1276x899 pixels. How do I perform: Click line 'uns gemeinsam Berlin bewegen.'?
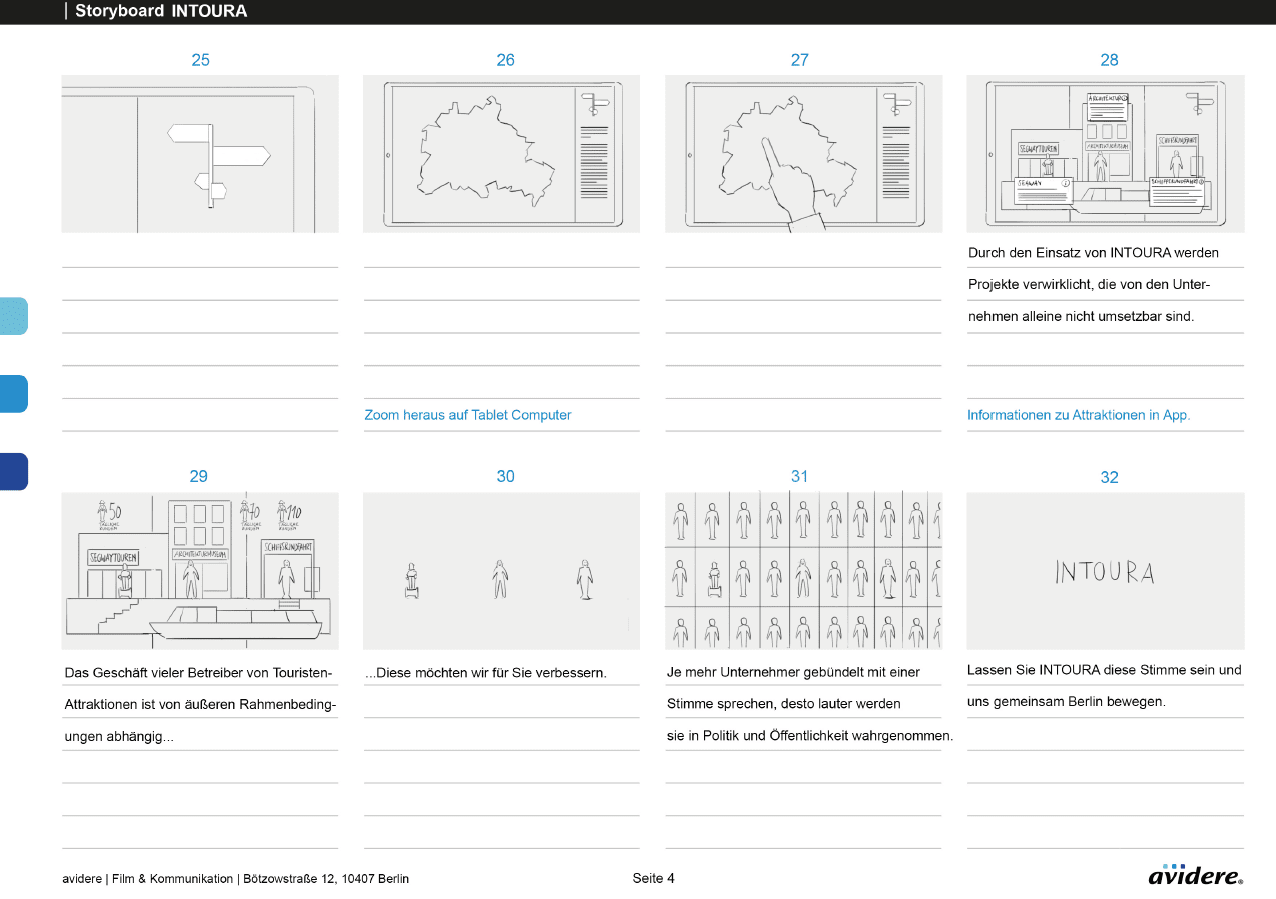coord(1066,702)
